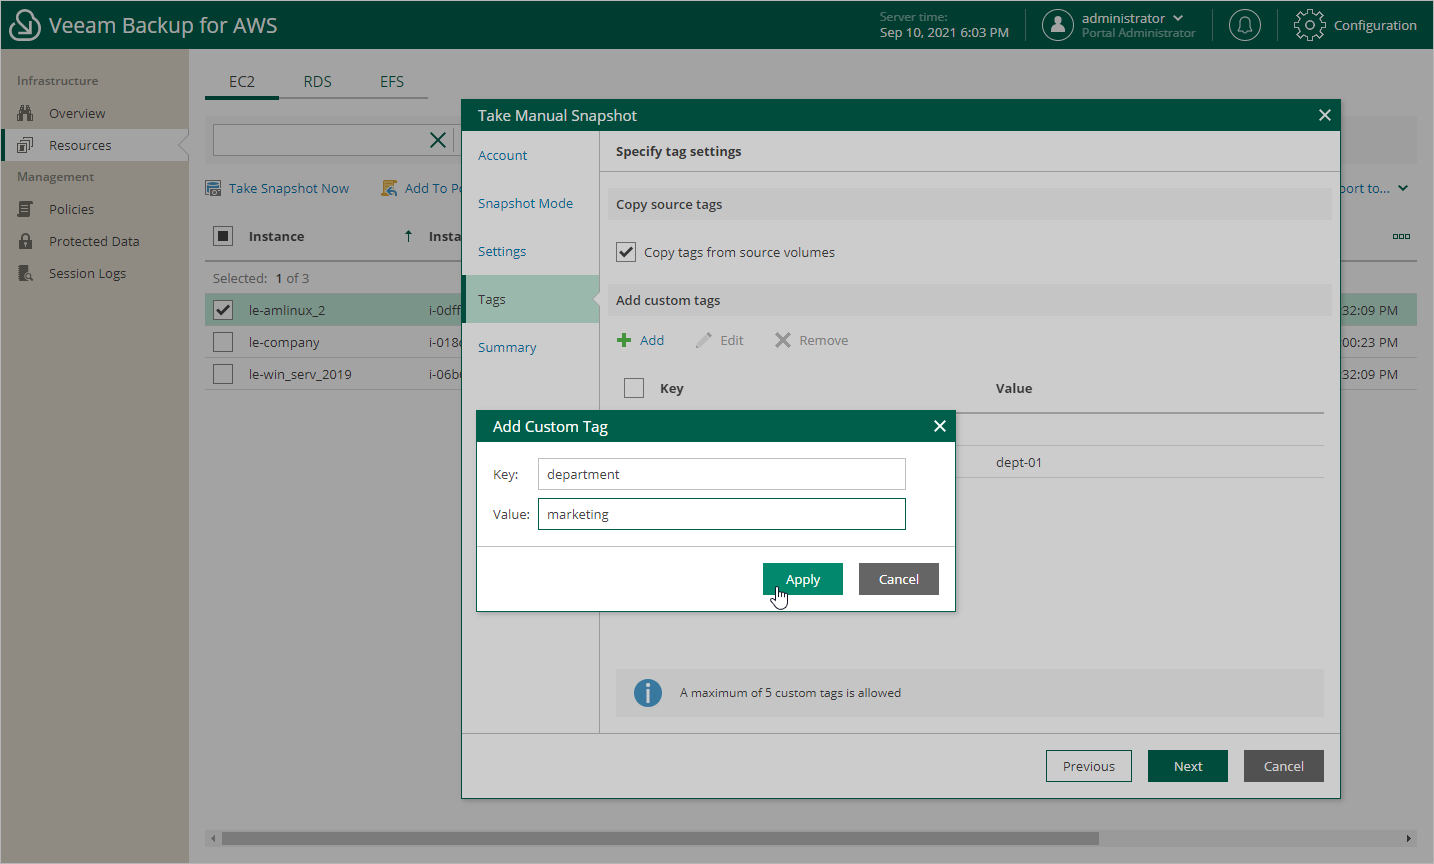This screenshot has width=1434, height=864.
Task: Select the le-company instance checkbox
Action: click(x=222, y=342)
